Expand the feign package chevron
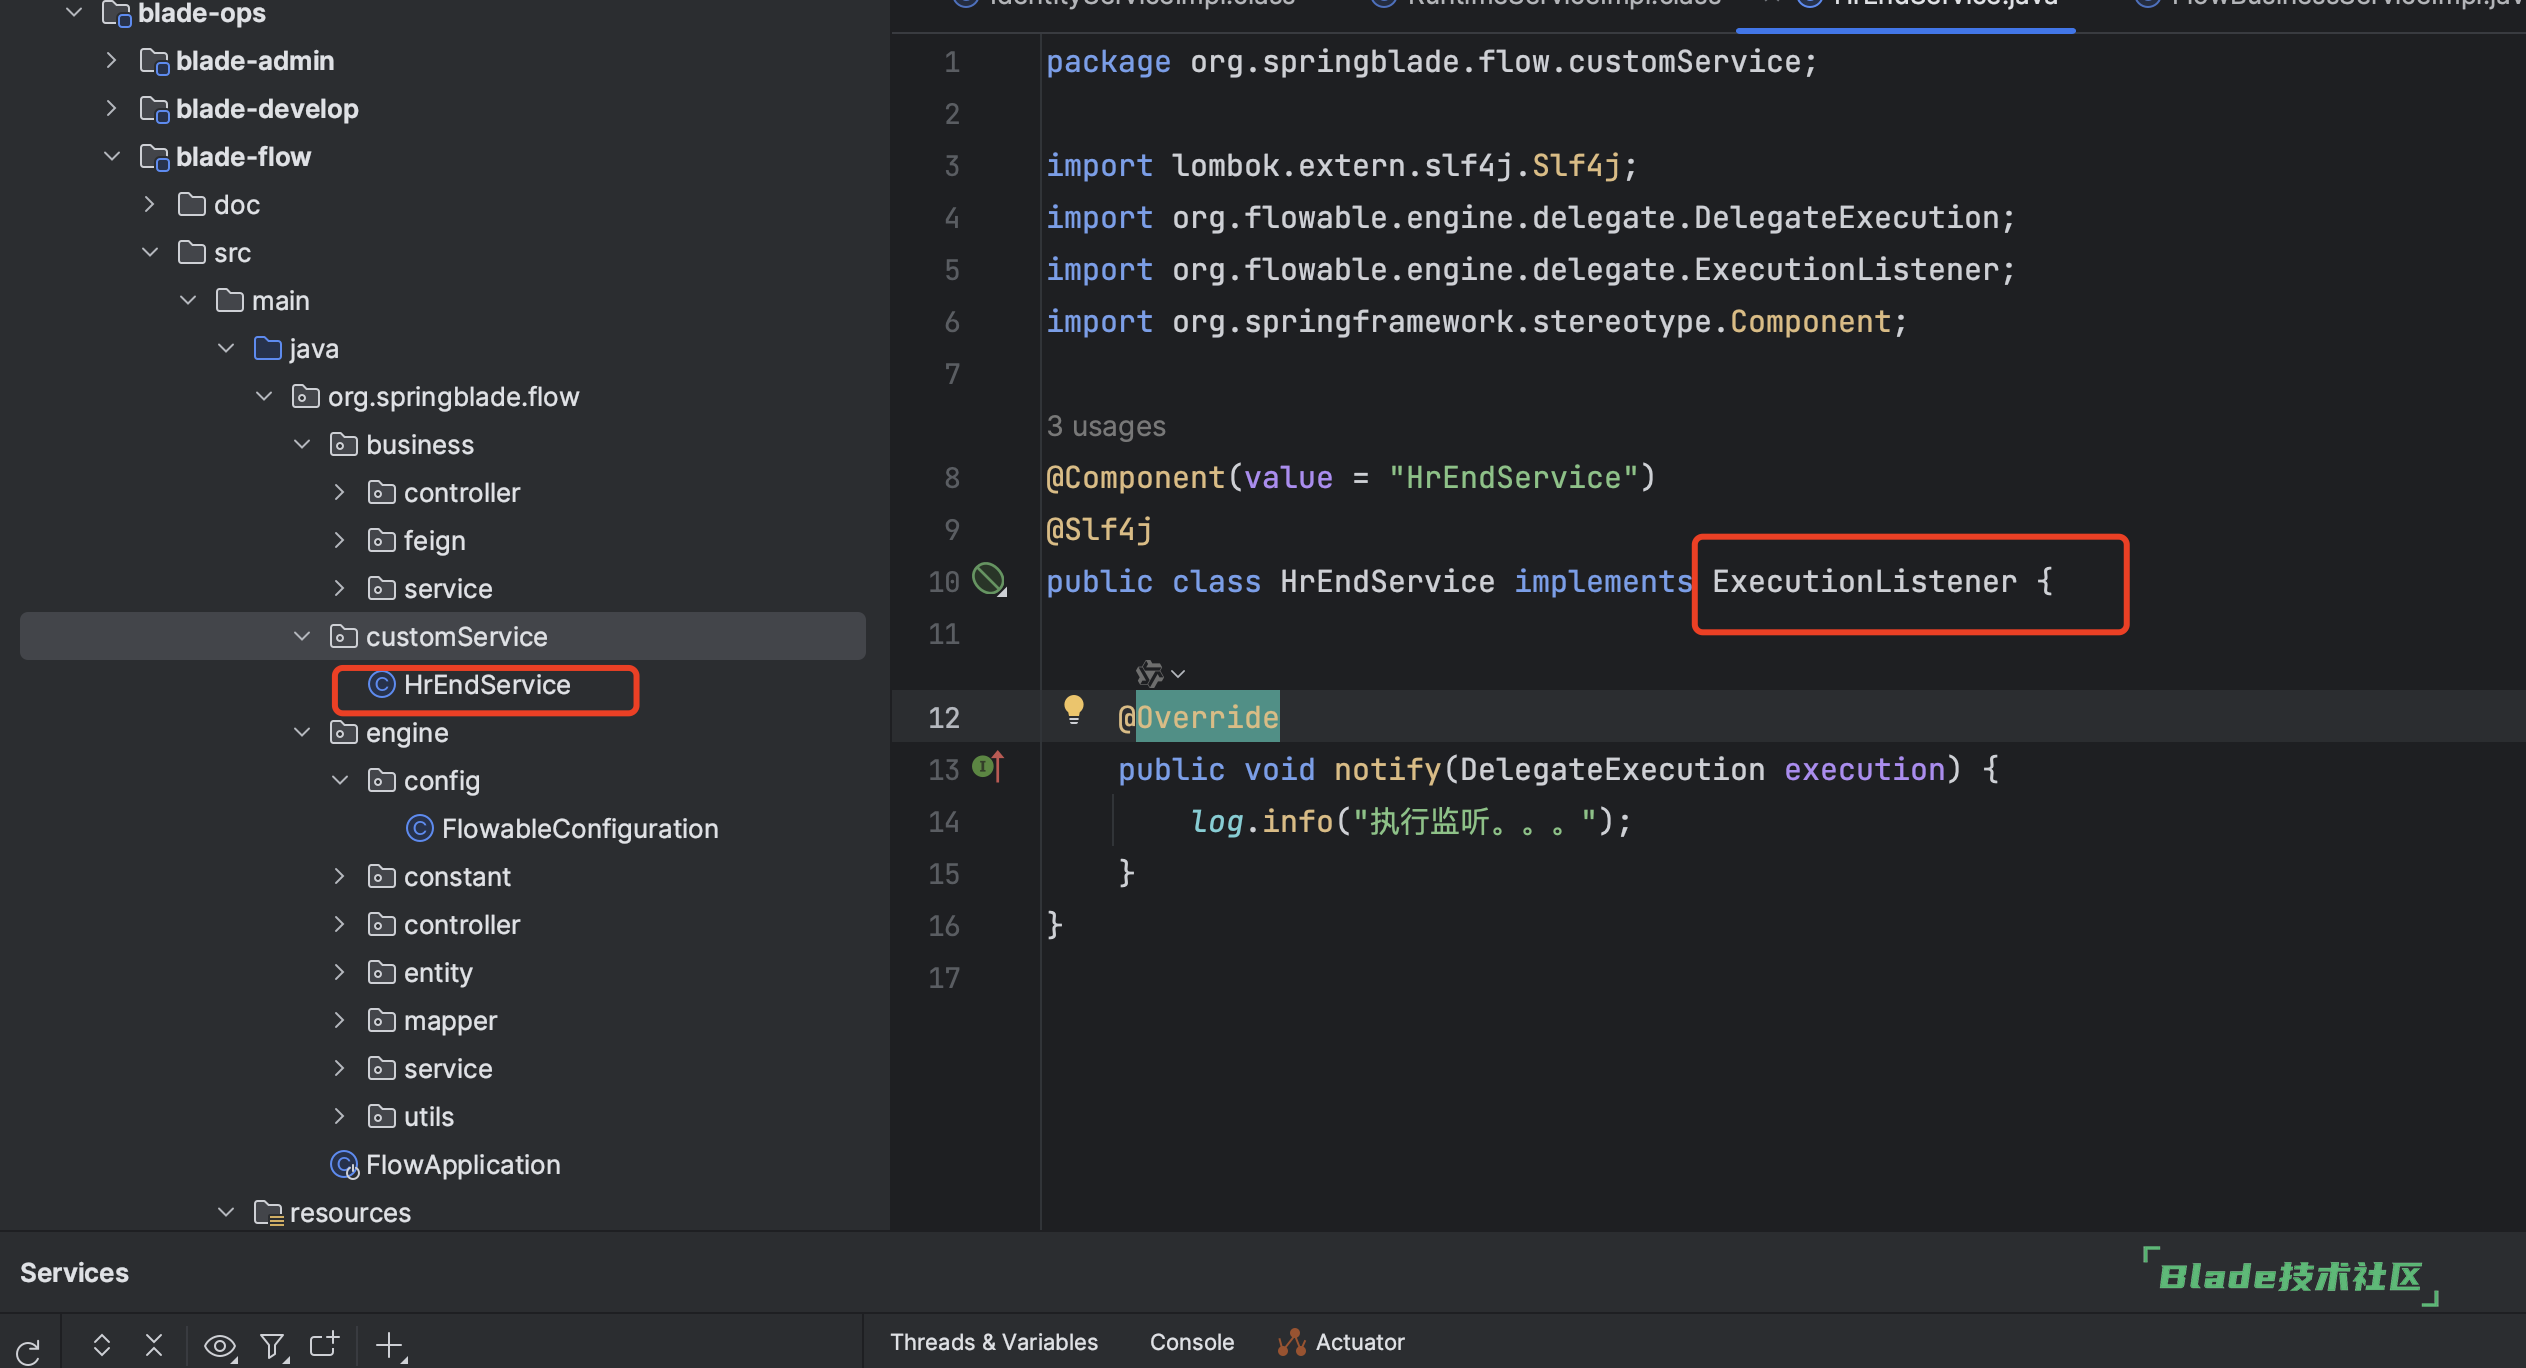Image resolution: width=2526 pixels, height=1368 pixels. (339, 541)
